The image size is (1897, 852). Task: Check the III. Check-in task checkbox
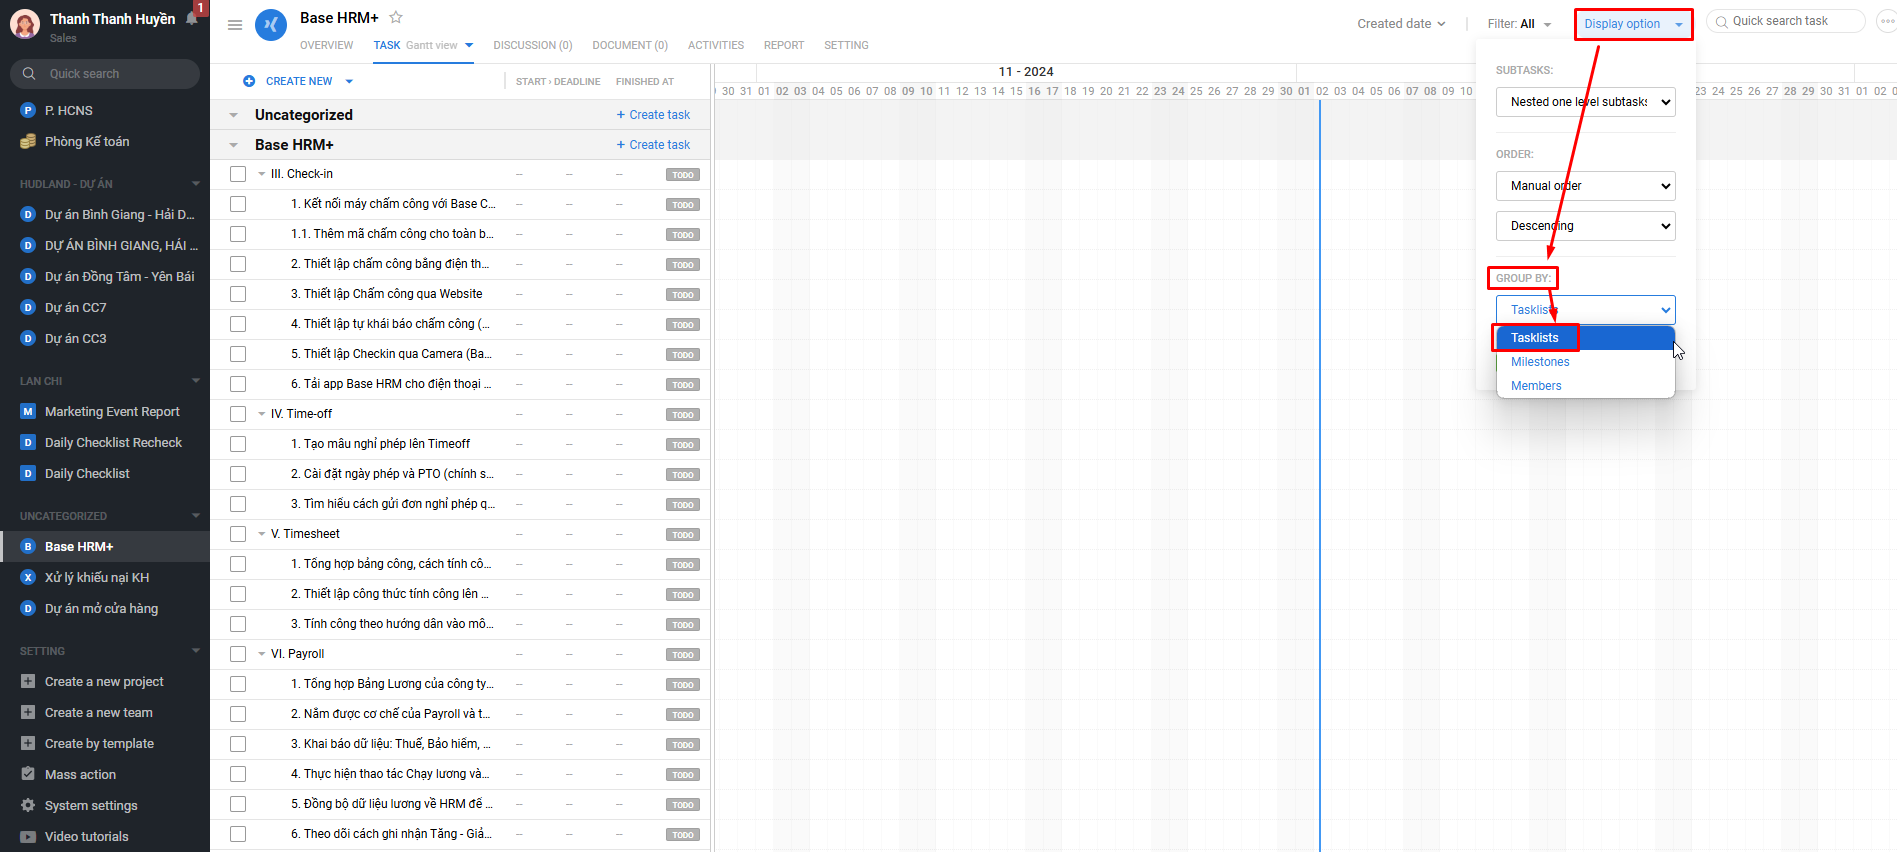pyautogui.click(x=238, y=174)
